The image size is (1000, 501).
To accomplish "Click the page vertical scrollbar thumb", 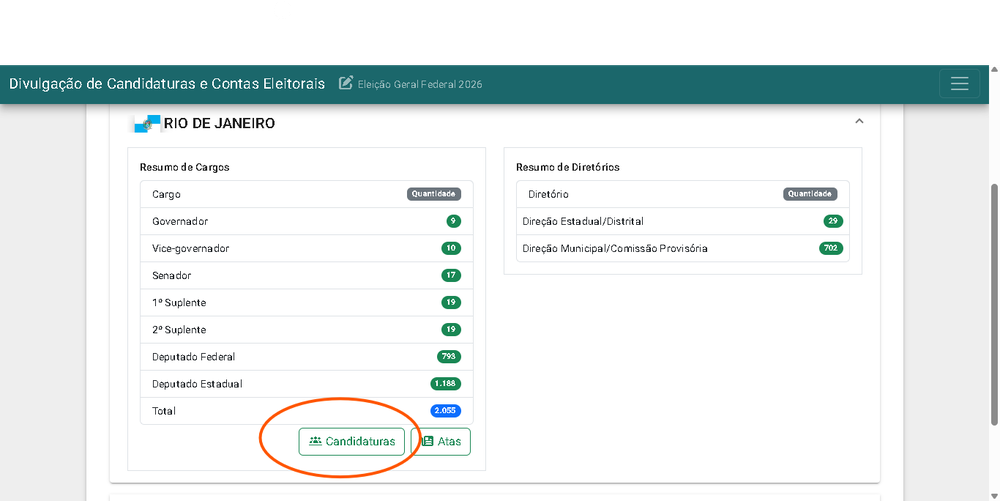I will [994, 304].
